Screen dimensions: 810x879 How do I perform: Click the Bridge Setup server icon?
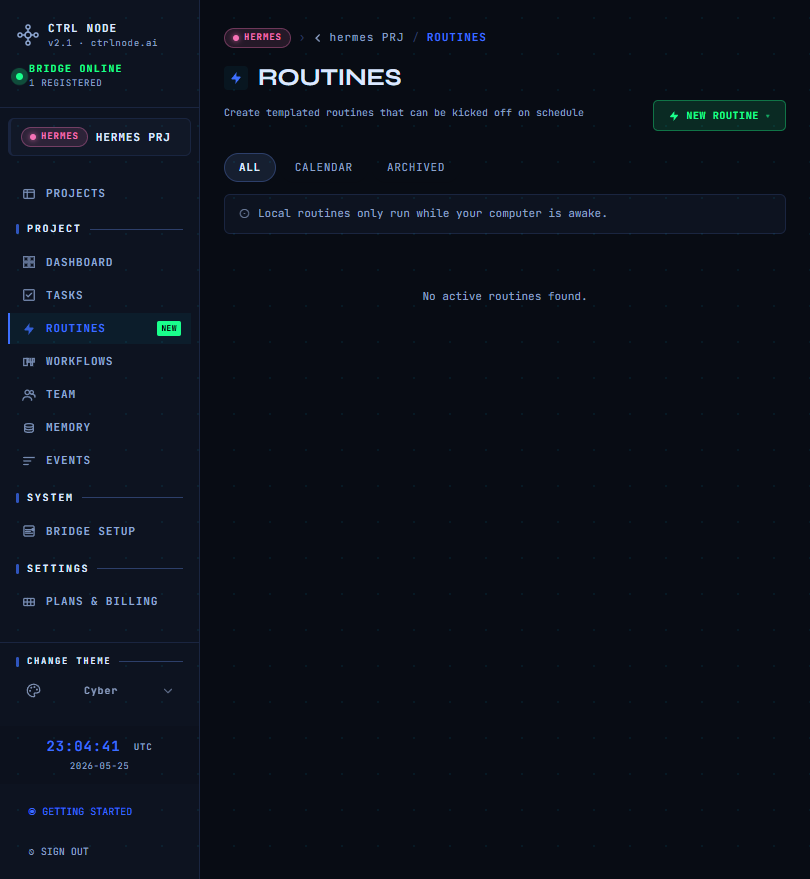(29, 531)
